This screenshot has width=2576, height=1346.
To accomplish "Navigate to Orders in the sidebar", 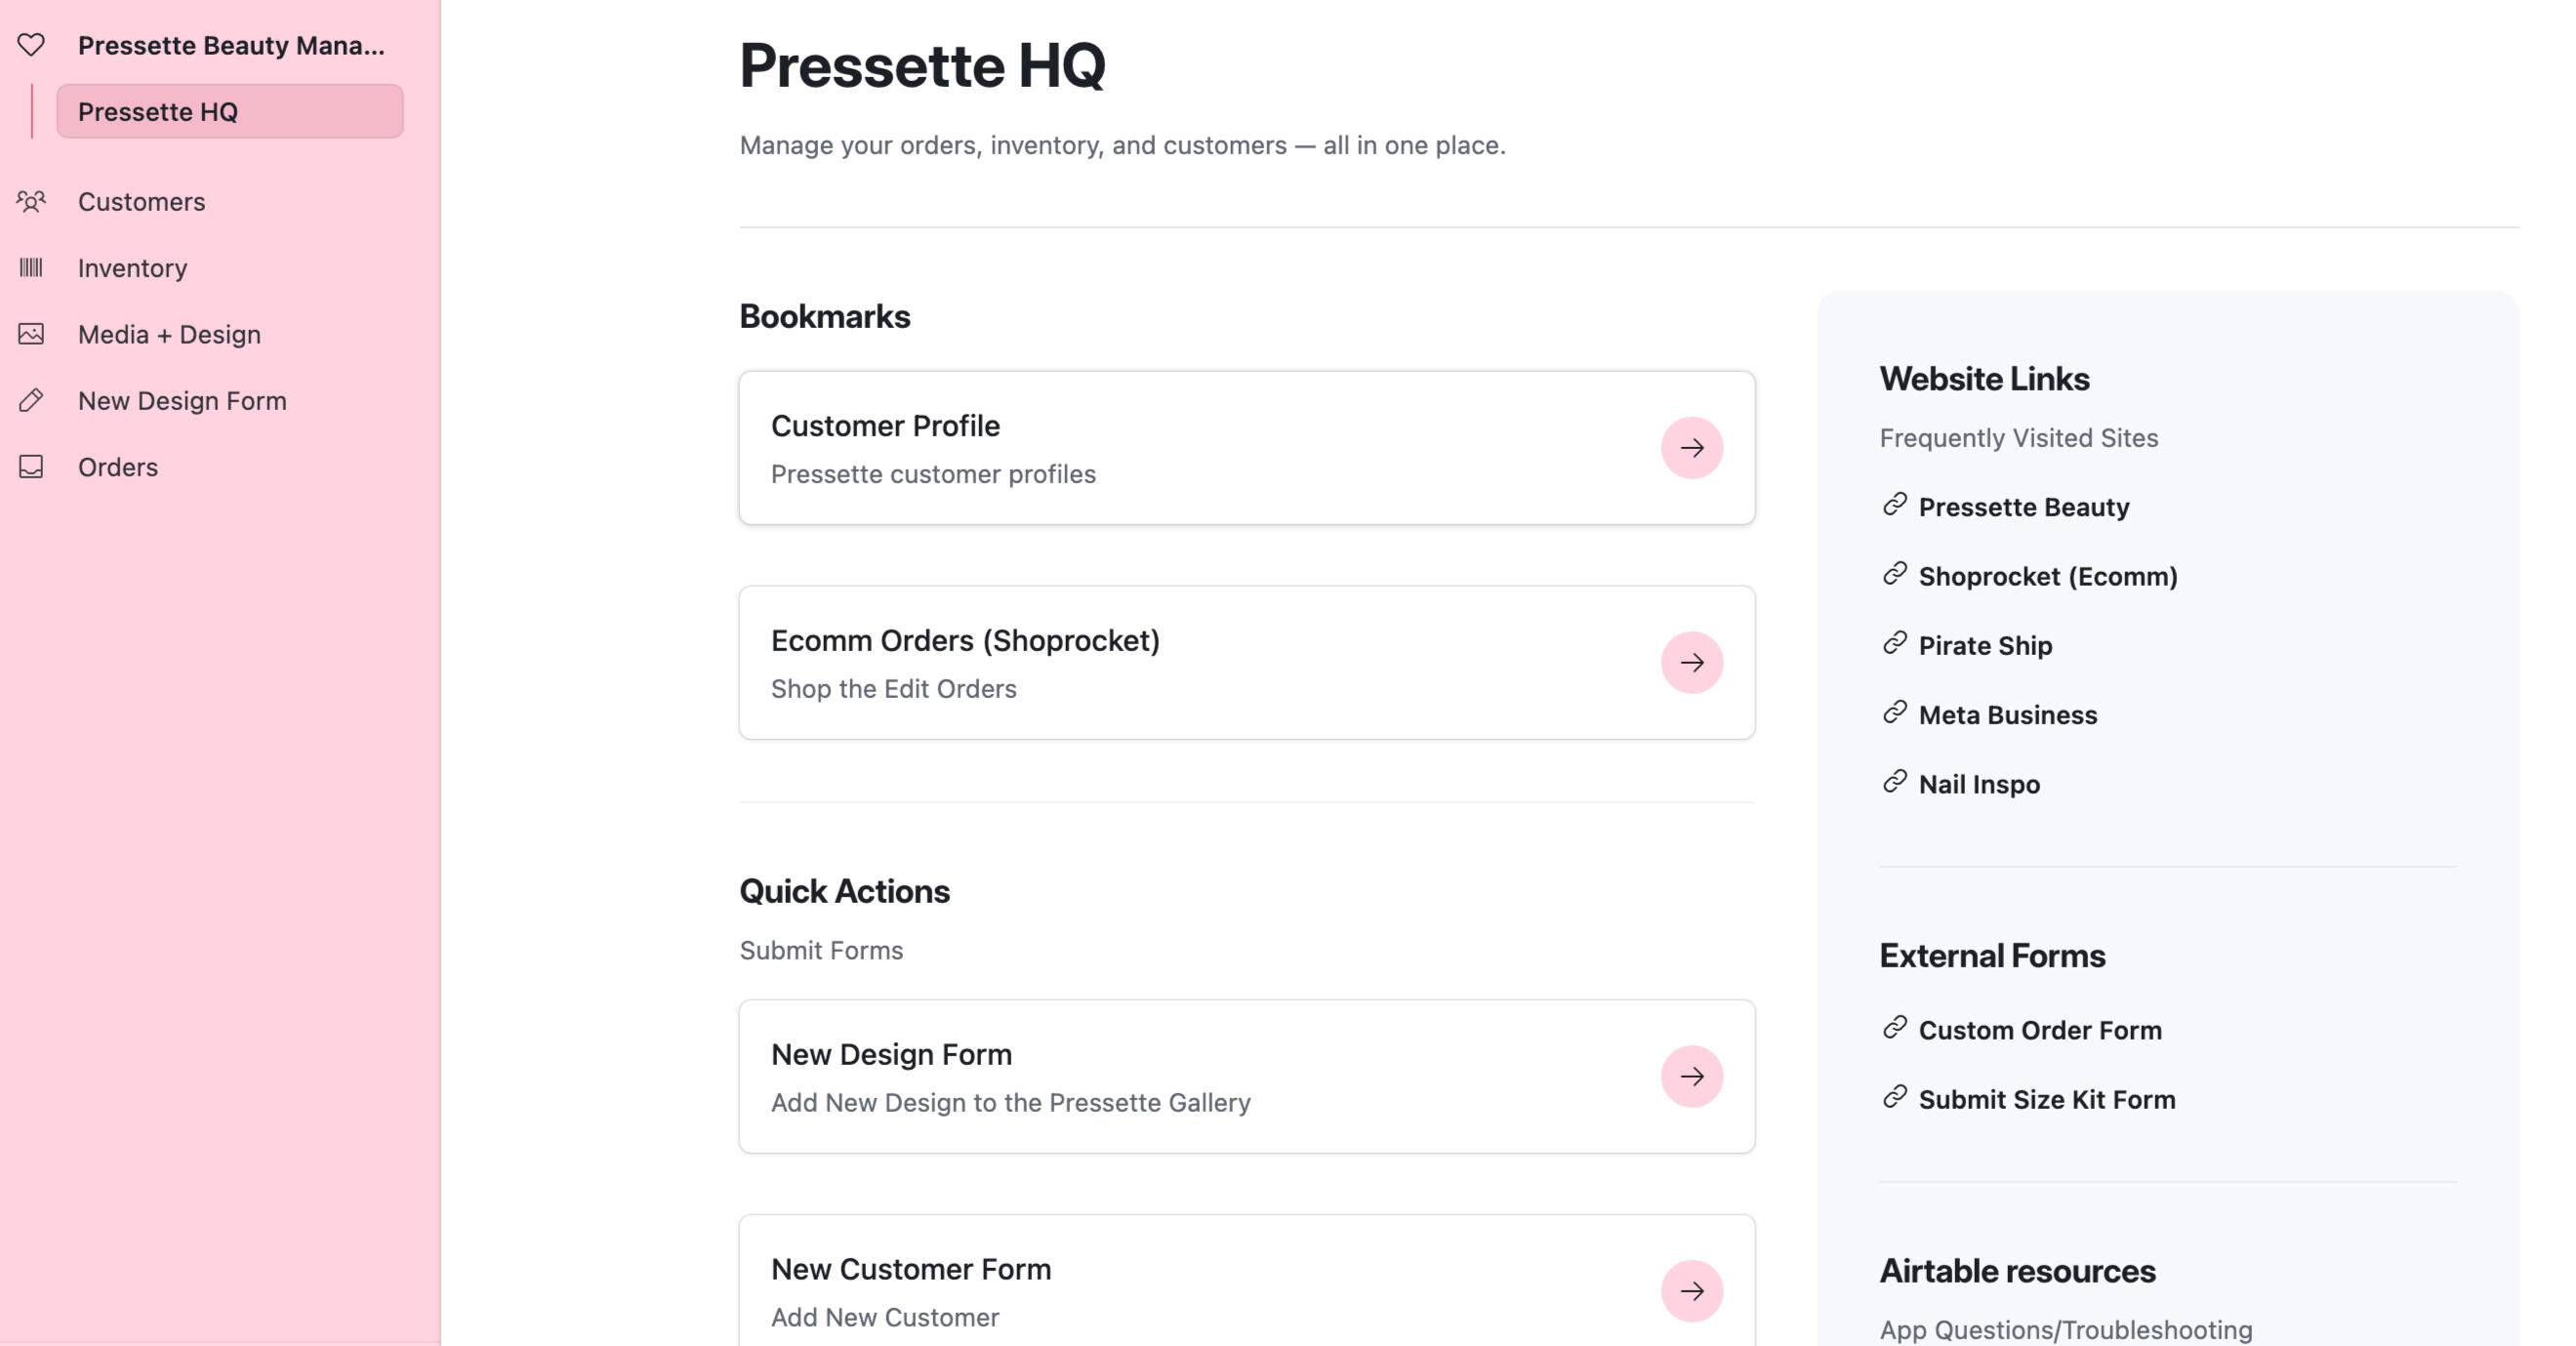I will [x=118, y=467].
